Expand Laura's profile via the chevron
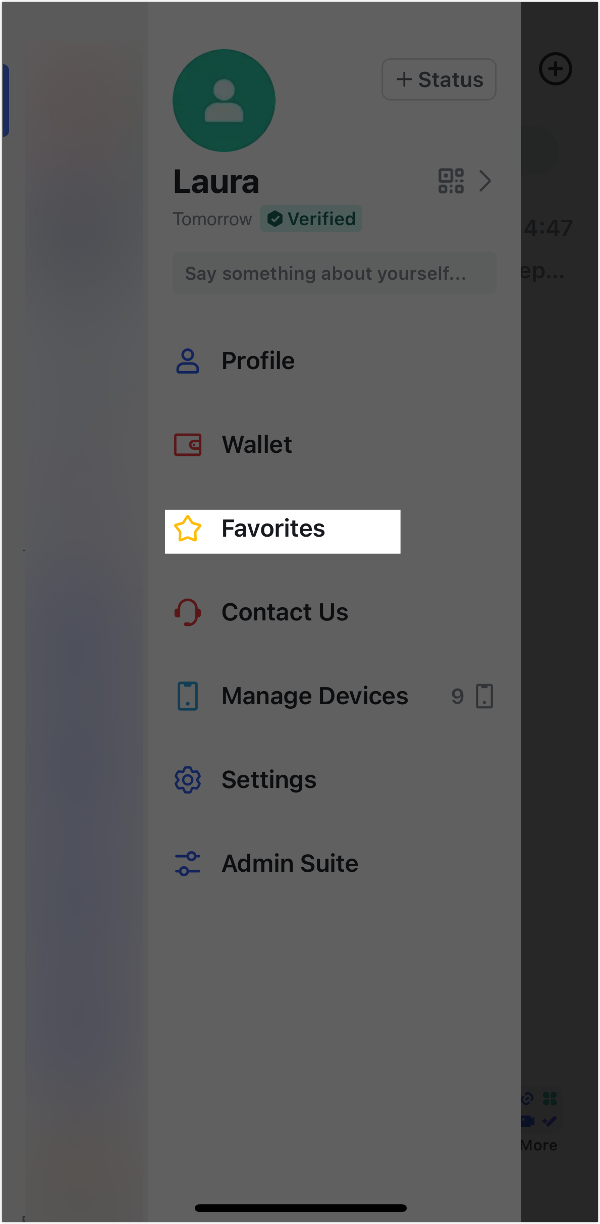Screen dimensions: 600x1224 486,181
